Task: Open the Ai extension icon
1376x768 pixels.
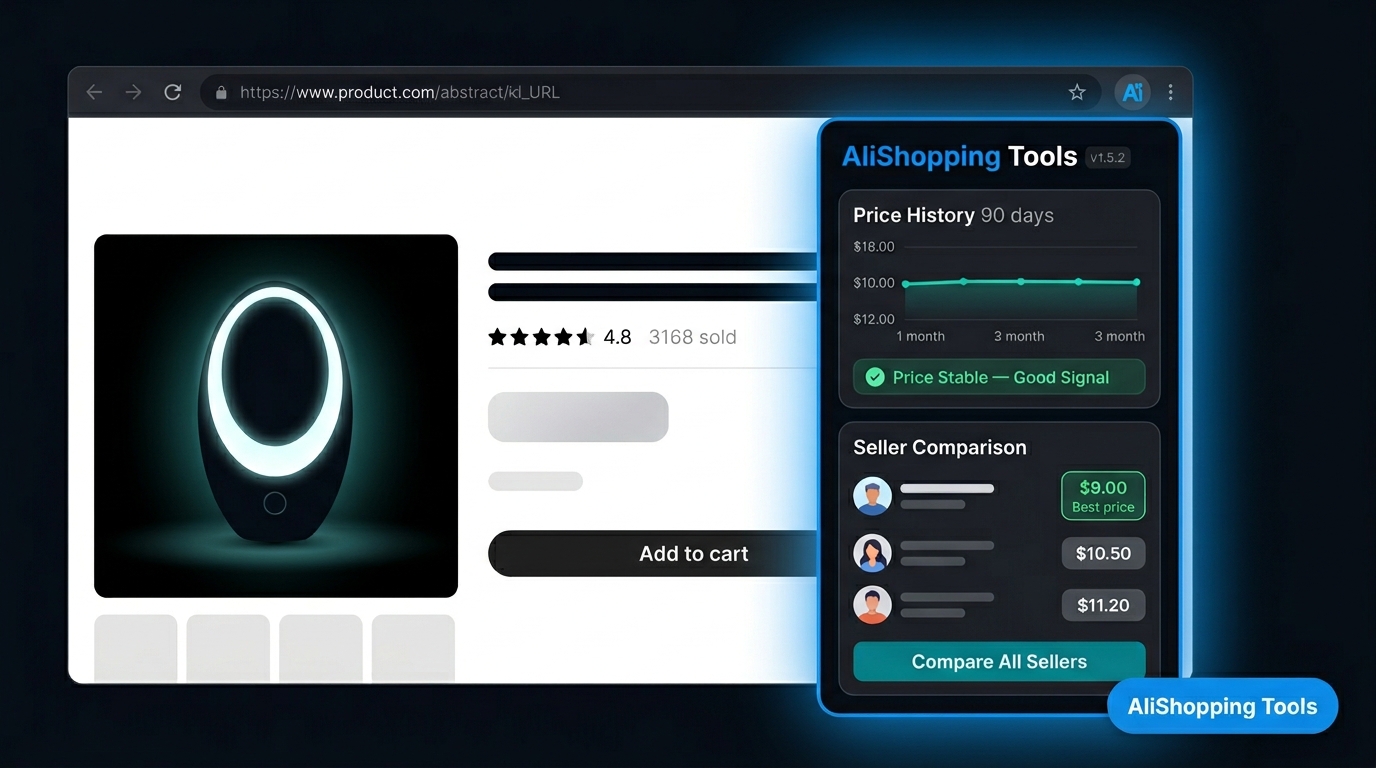Action: (1132, 92)
